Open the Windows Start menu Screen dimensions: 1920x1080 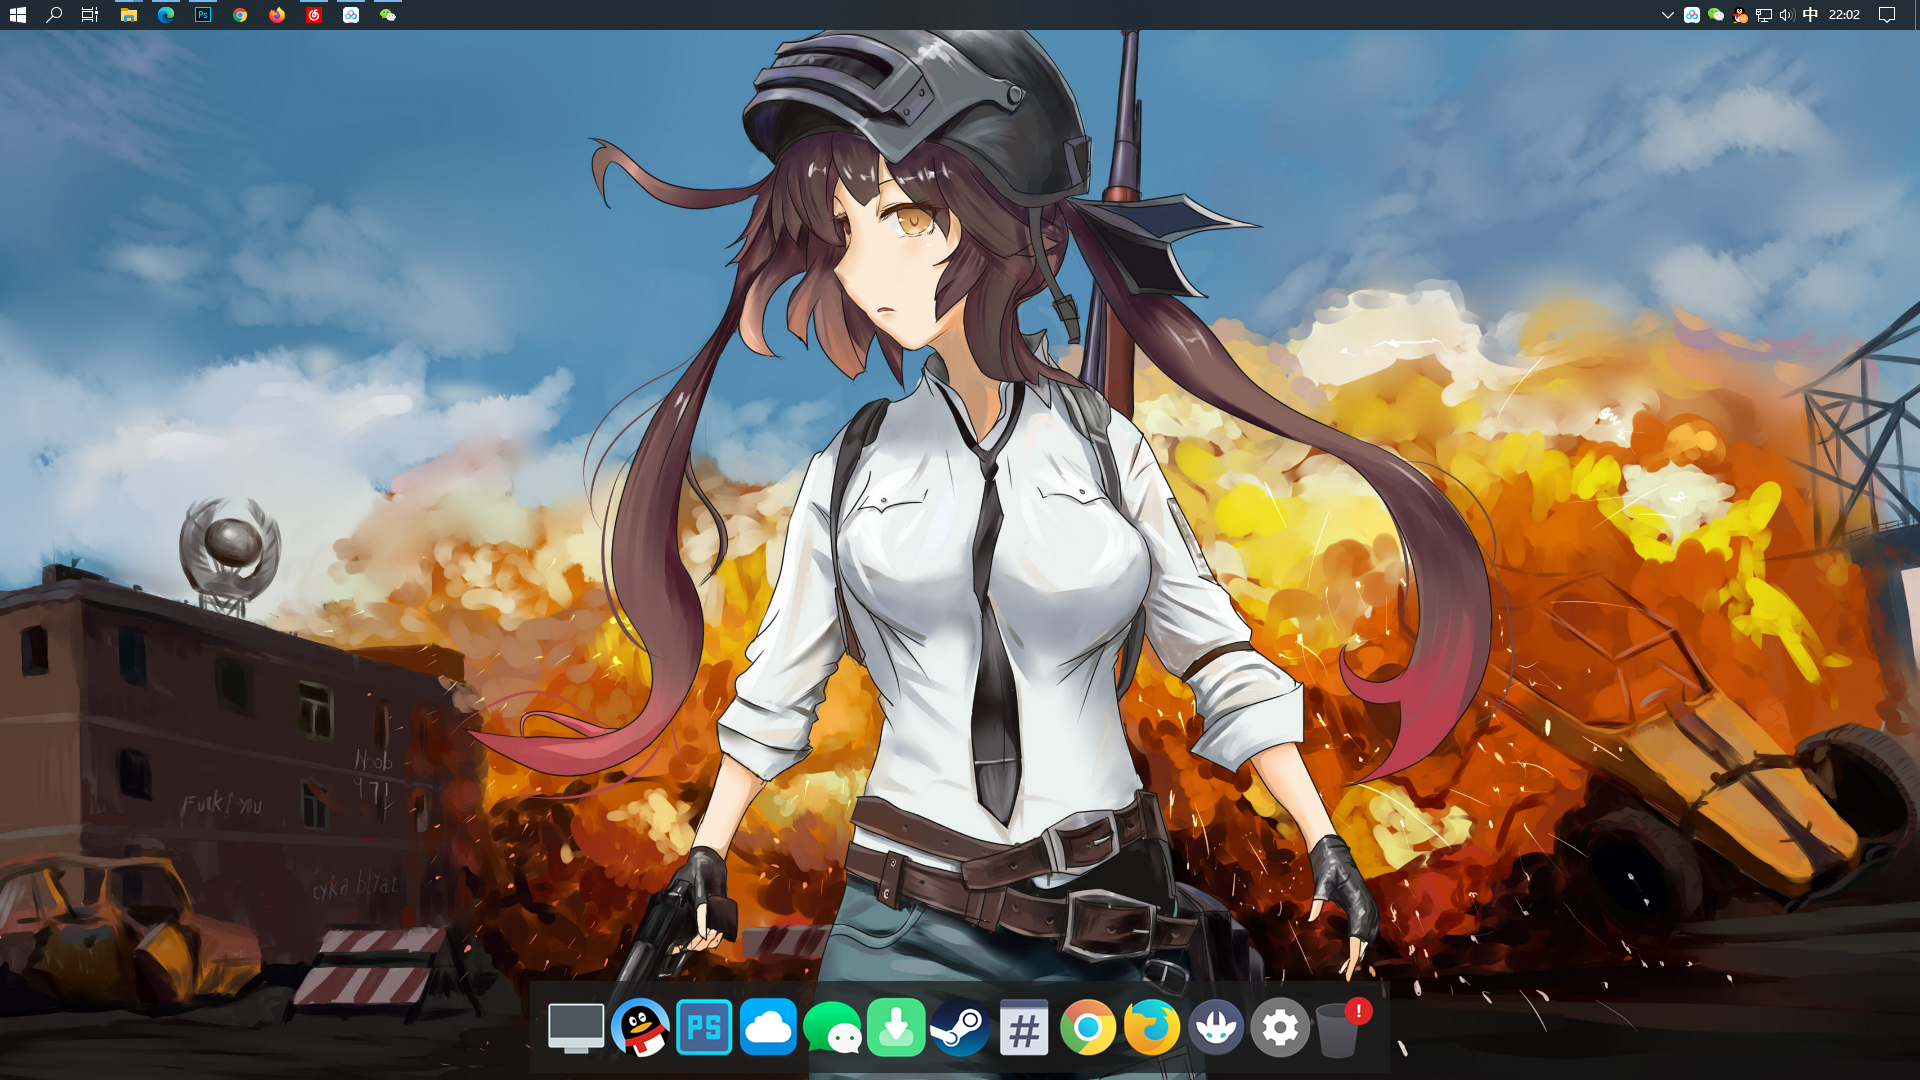pyautogui.click(x=17, y=15)
